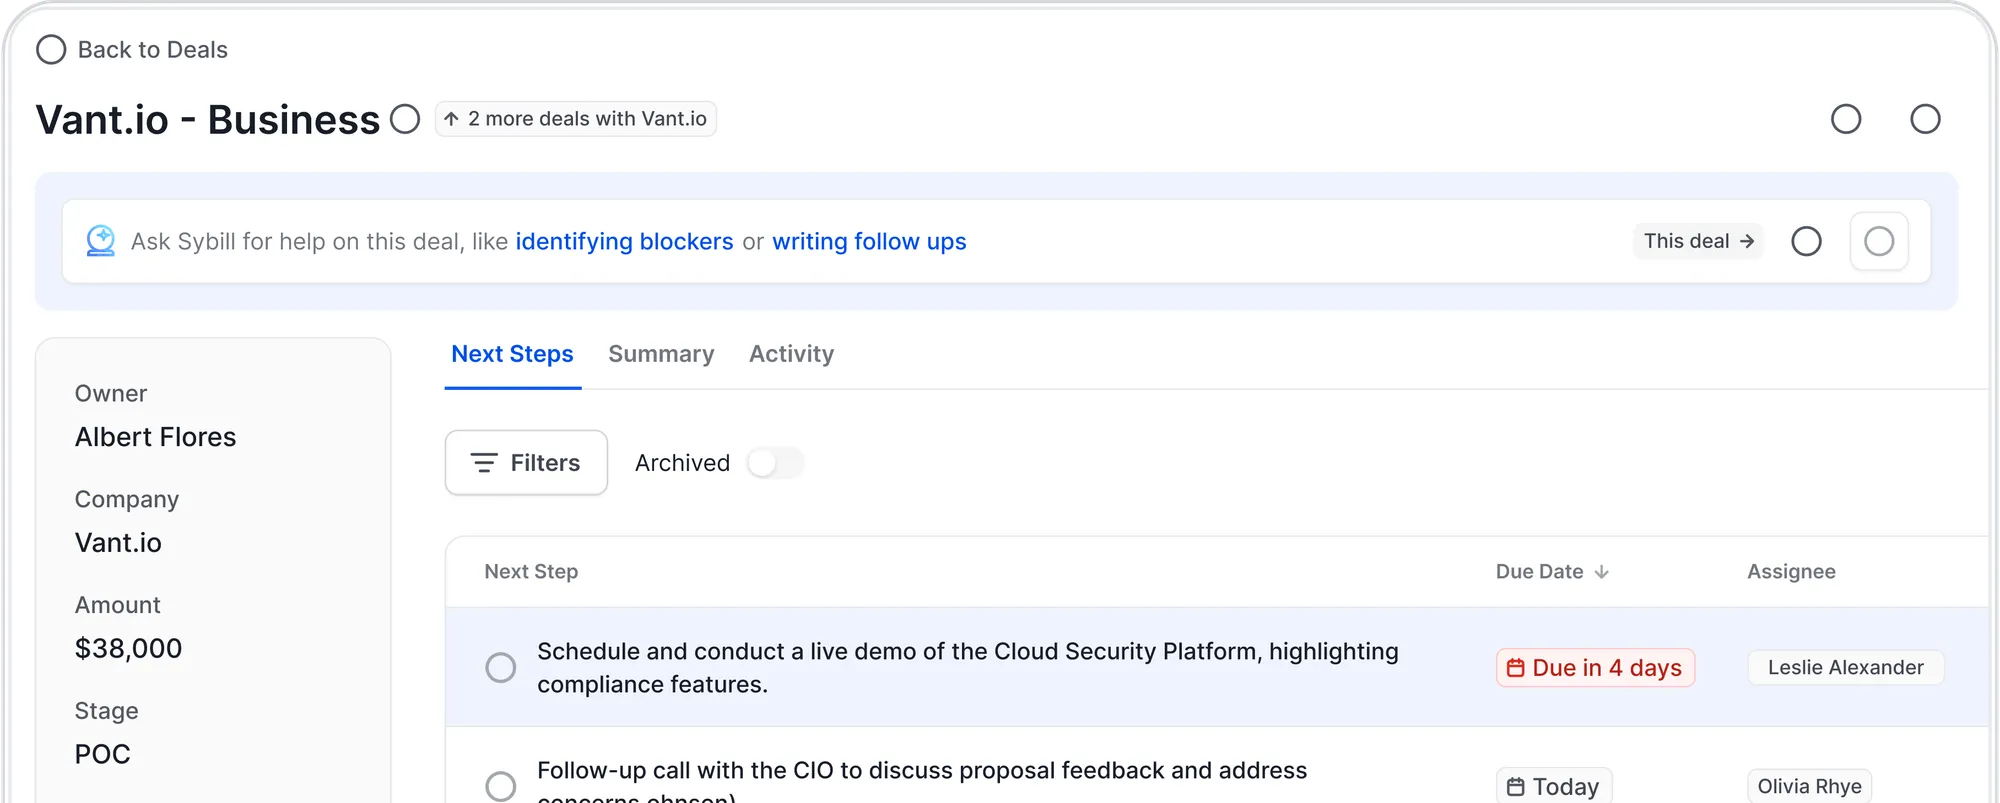Image resolution: width=2000 pixels, height=803 pixels.
Task: Switch to the Next Steps tab
Action: (x=512, y=354)
